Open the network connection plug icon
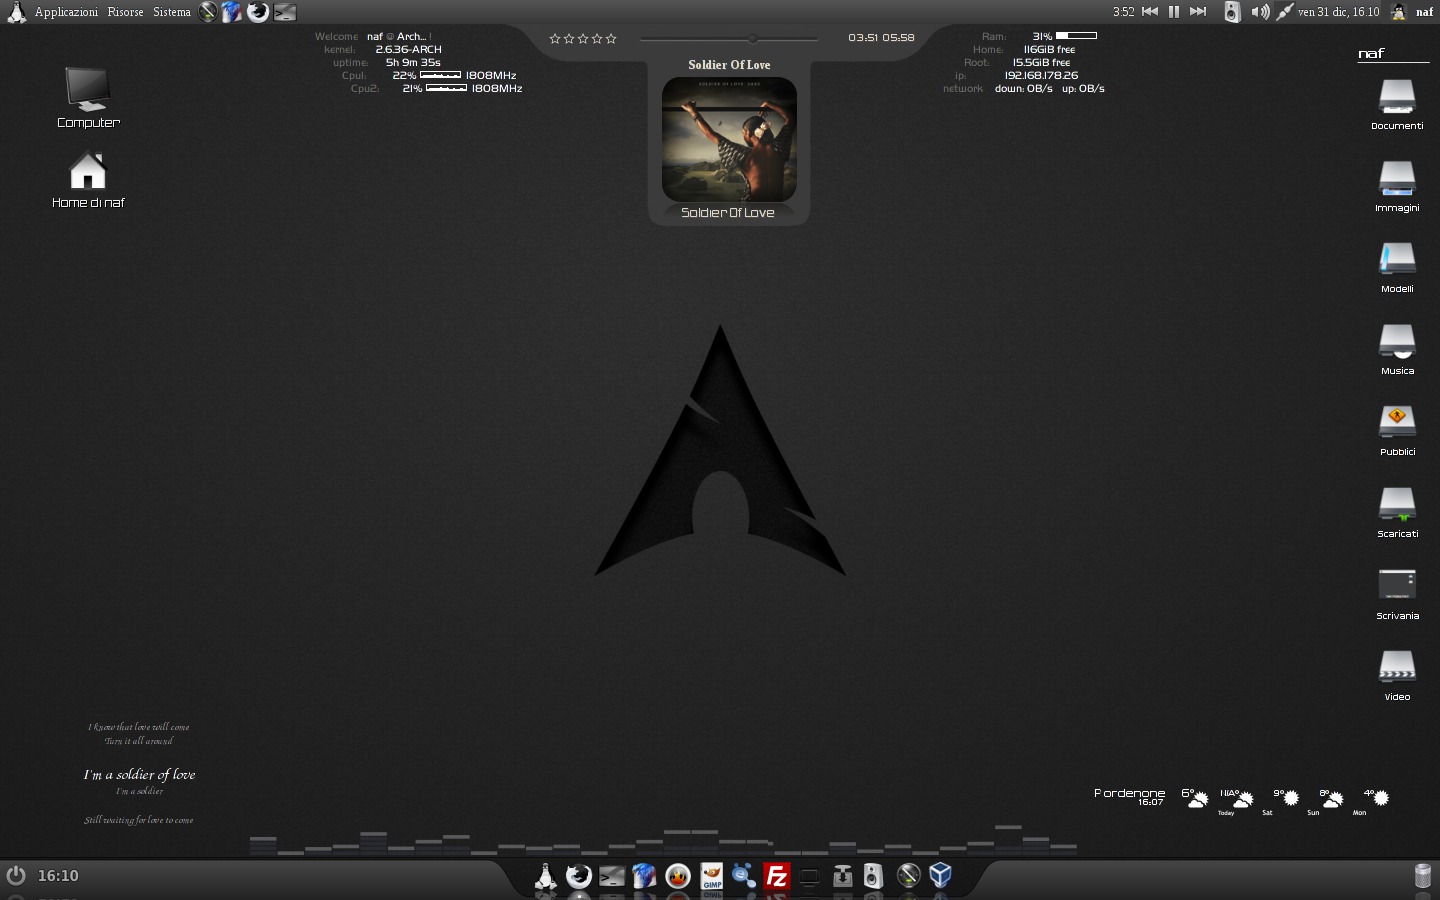 pos(1285,12)
